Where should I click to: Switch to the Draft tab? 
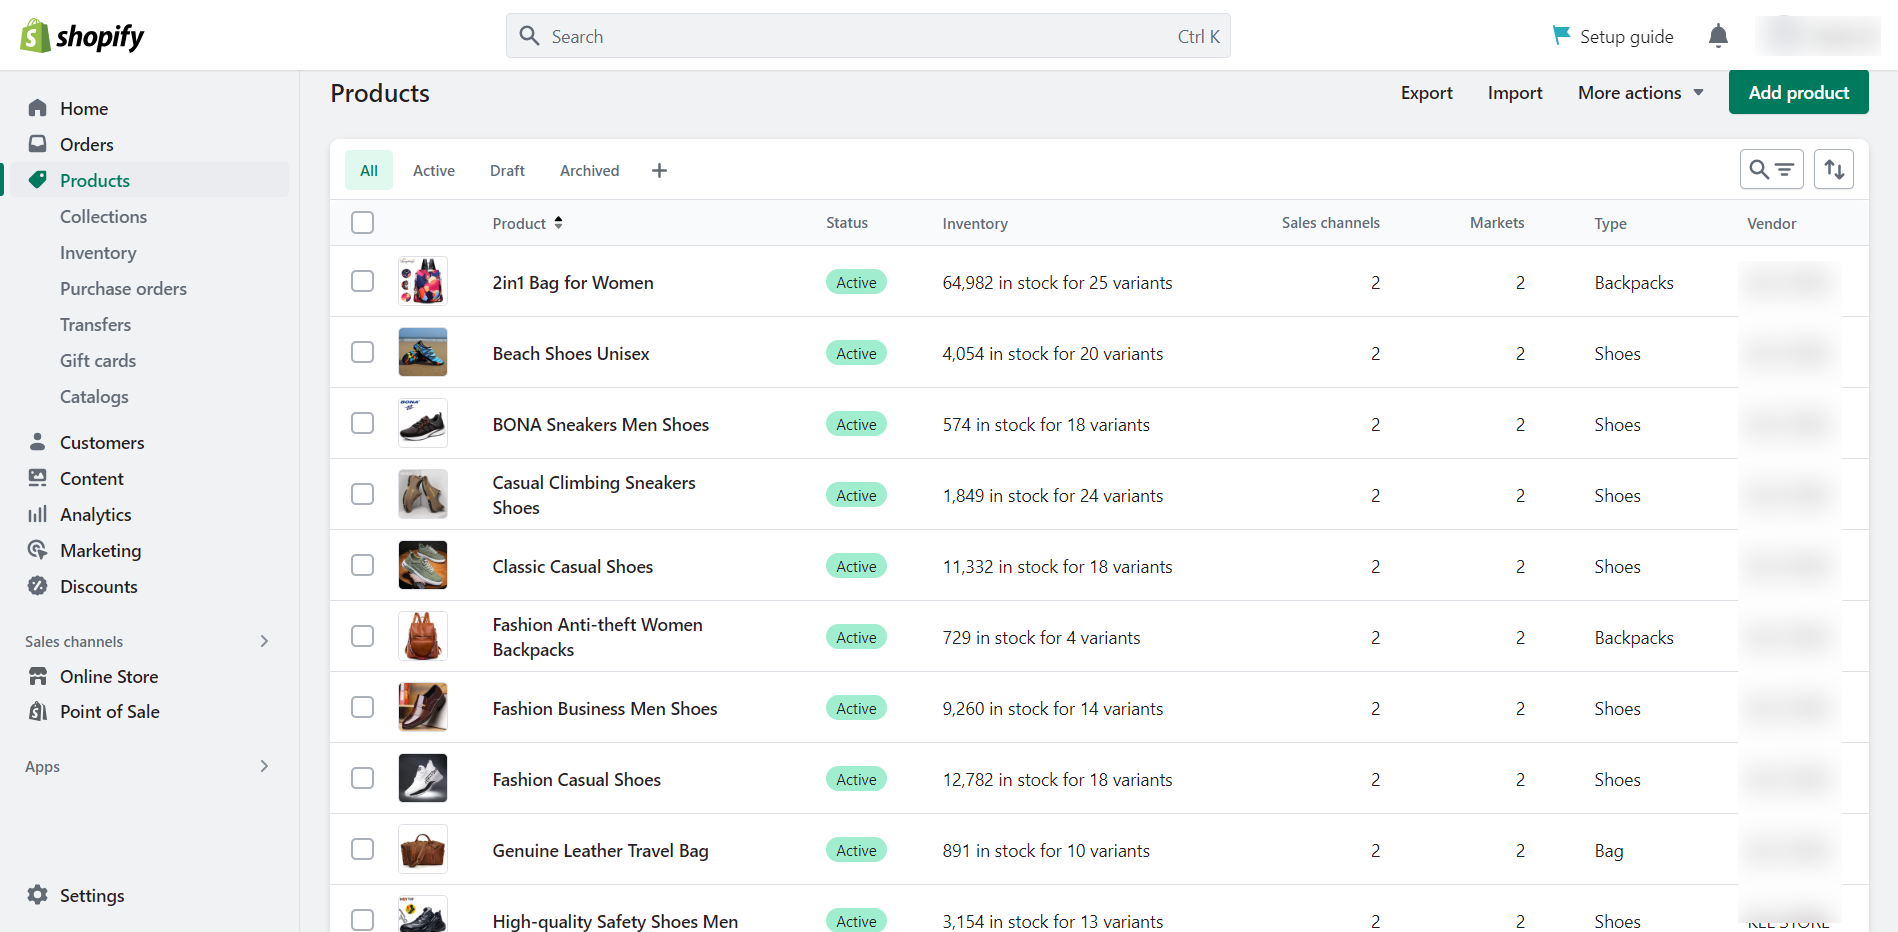(x=507, y=171)
